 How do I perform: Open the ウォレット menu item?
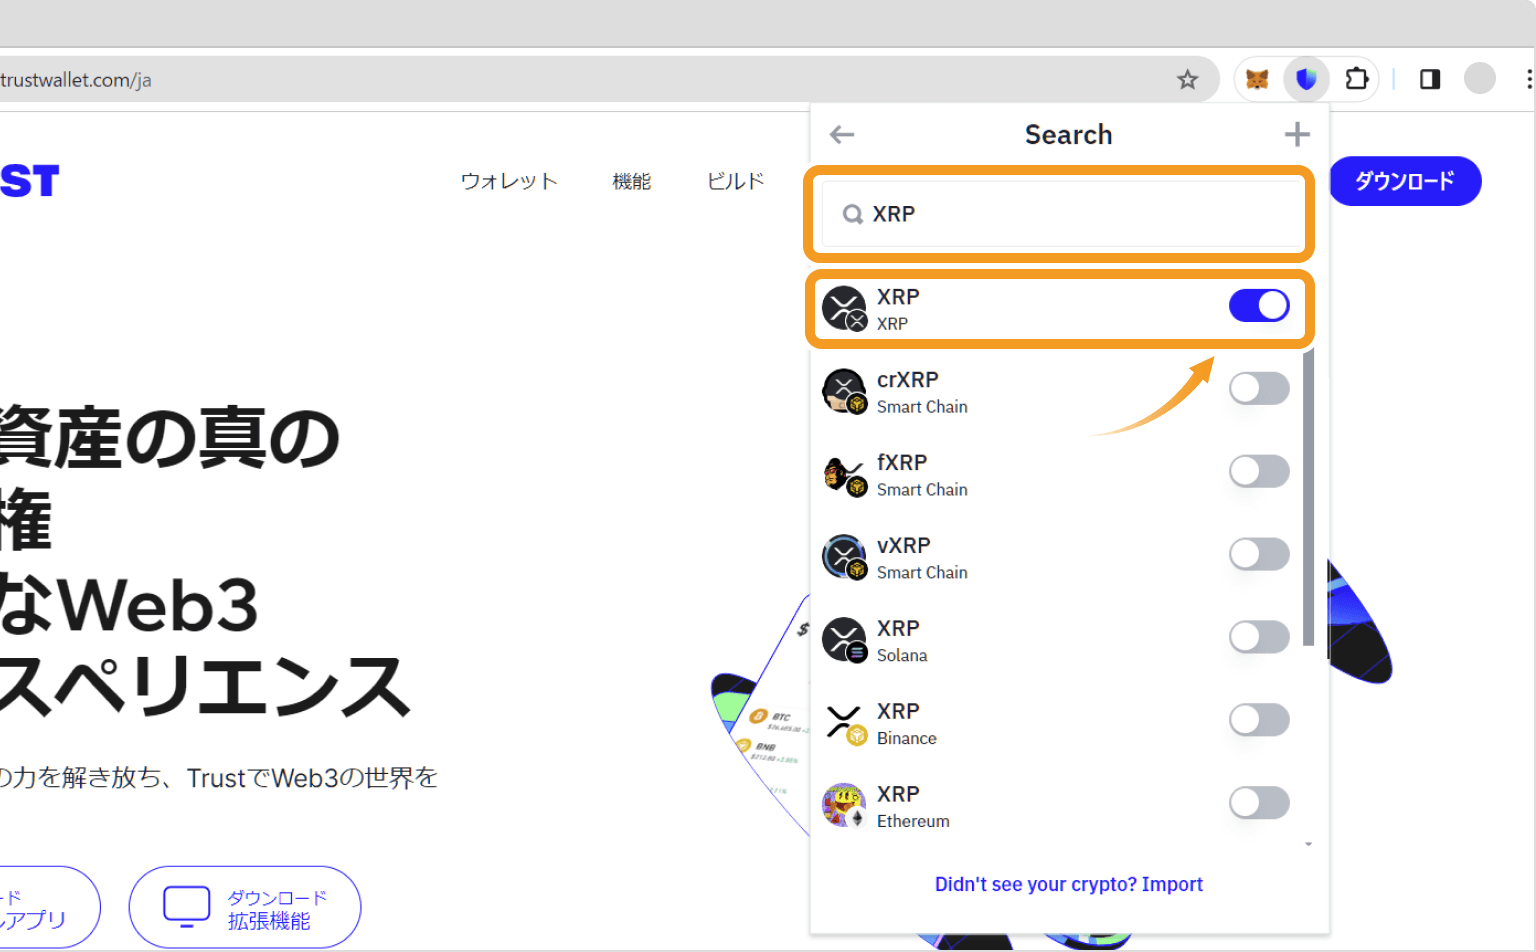click(x=508, y=181)
